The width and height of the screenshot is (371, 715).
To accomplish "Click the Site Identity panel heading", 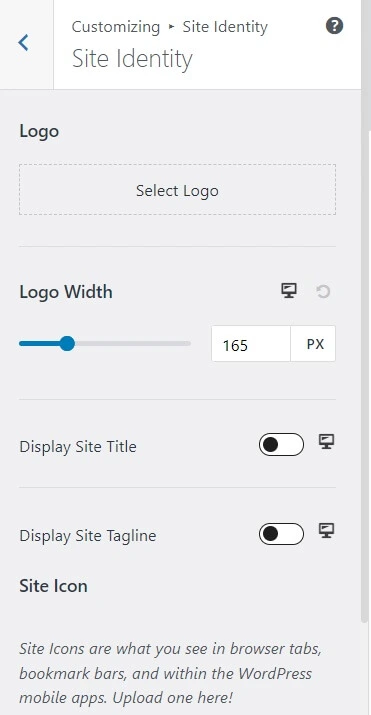I will [x=132, y=59].
